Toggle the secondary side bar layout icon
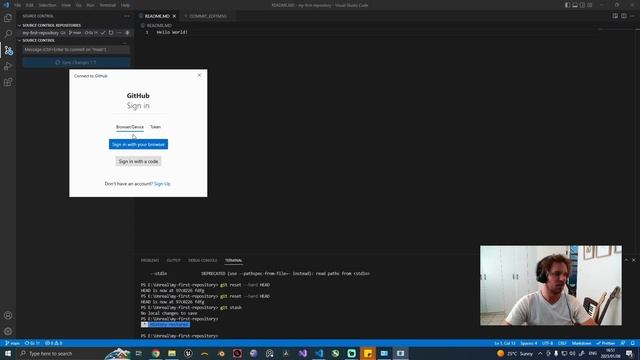This screenshot has width=640, height=360. coord(582,5)
